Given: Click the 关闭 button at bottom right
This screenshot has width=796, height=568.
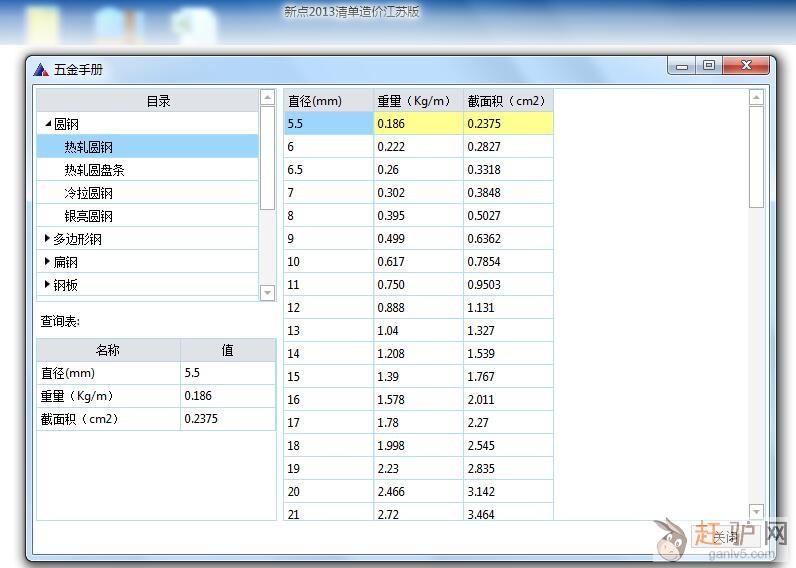Looking at the screenshot, I should pyautogui.click(x=724, y=537).
